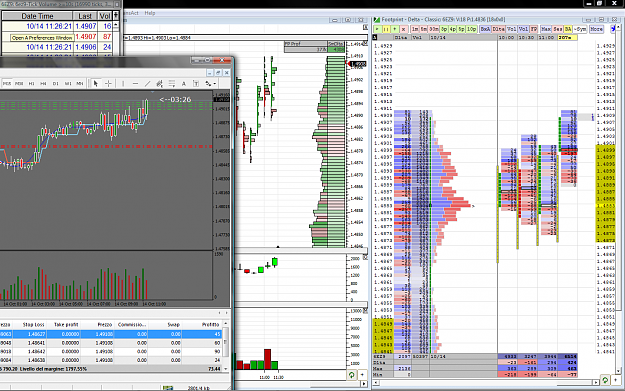This screenshot has height=391, width=625.
Task: Click the -Sym button in Footprint toolbar
Action: coord(580,29)
